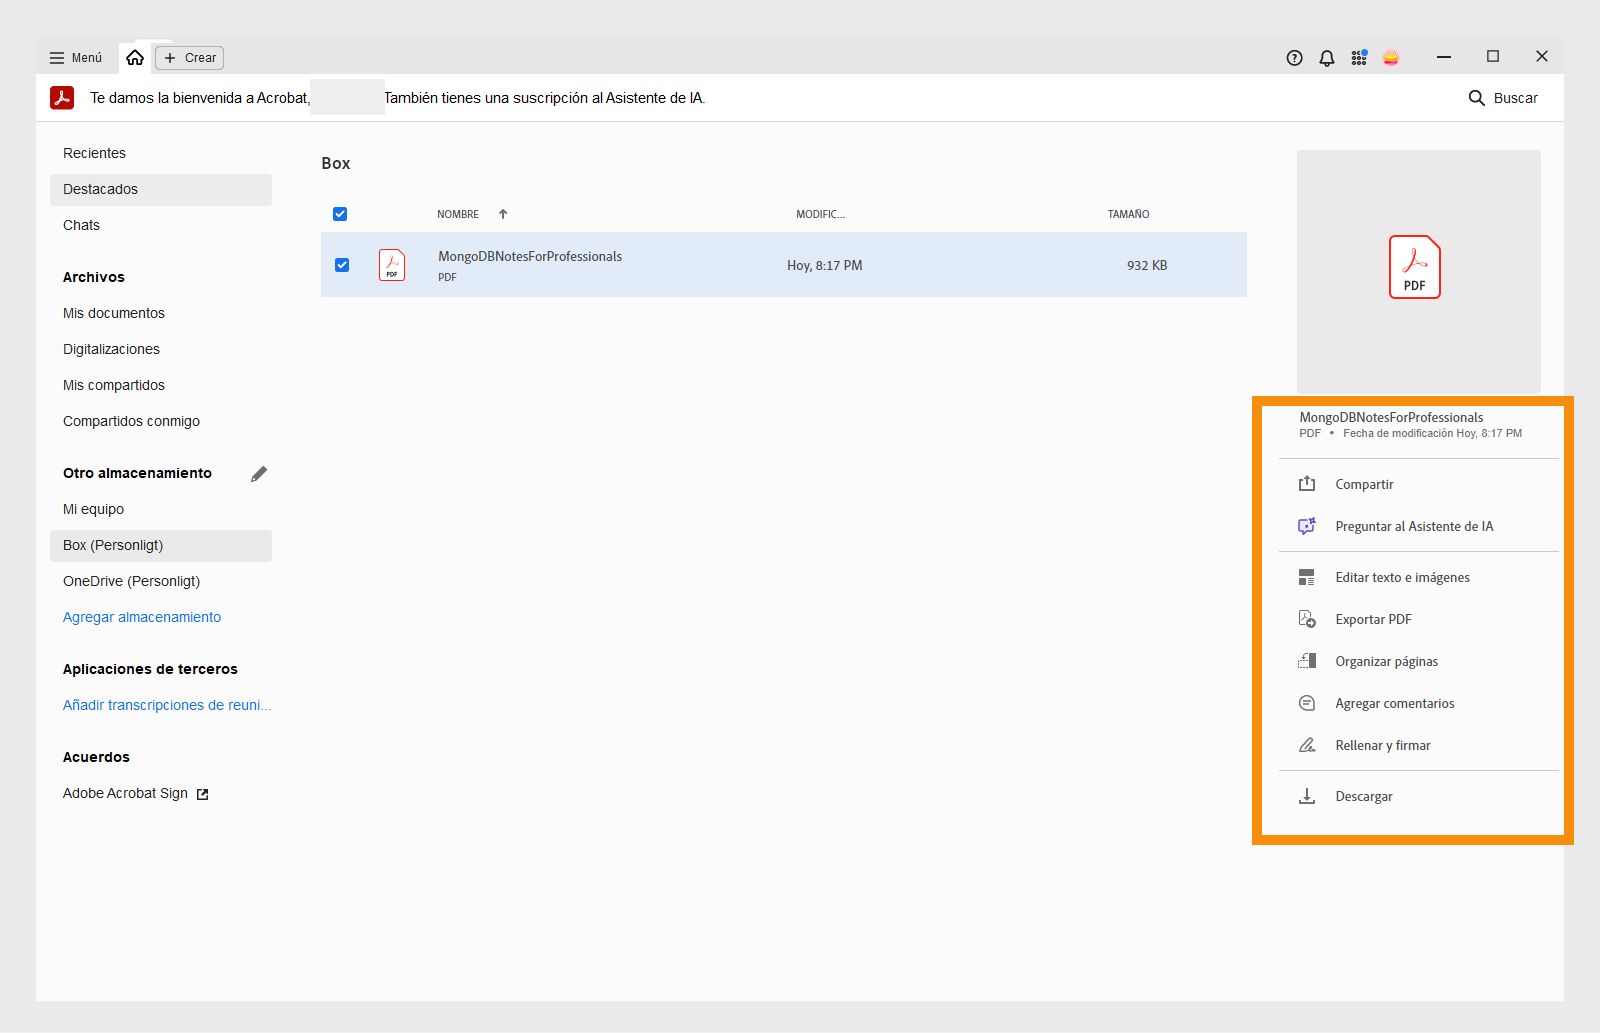Open the notifications bell icon
Screen dimensions: 1600x1033
[x=1326, y=58]
